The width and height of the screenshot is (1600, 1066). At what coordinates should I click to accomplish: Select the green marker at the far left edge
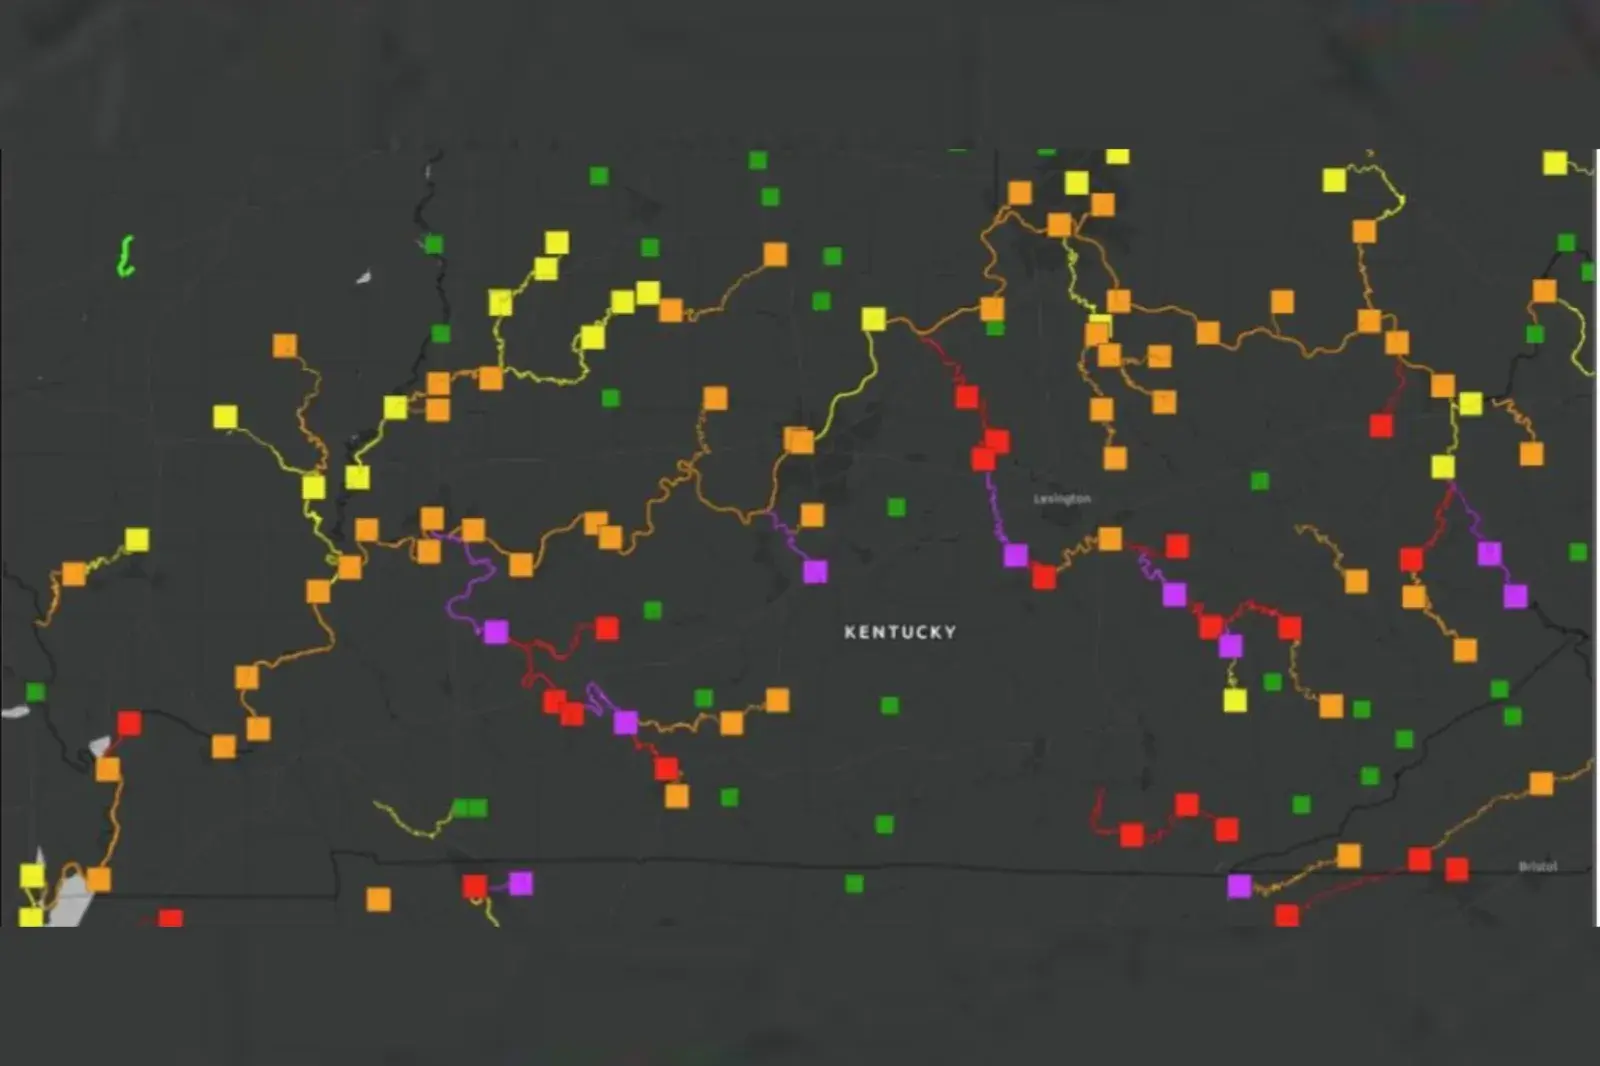36,692
